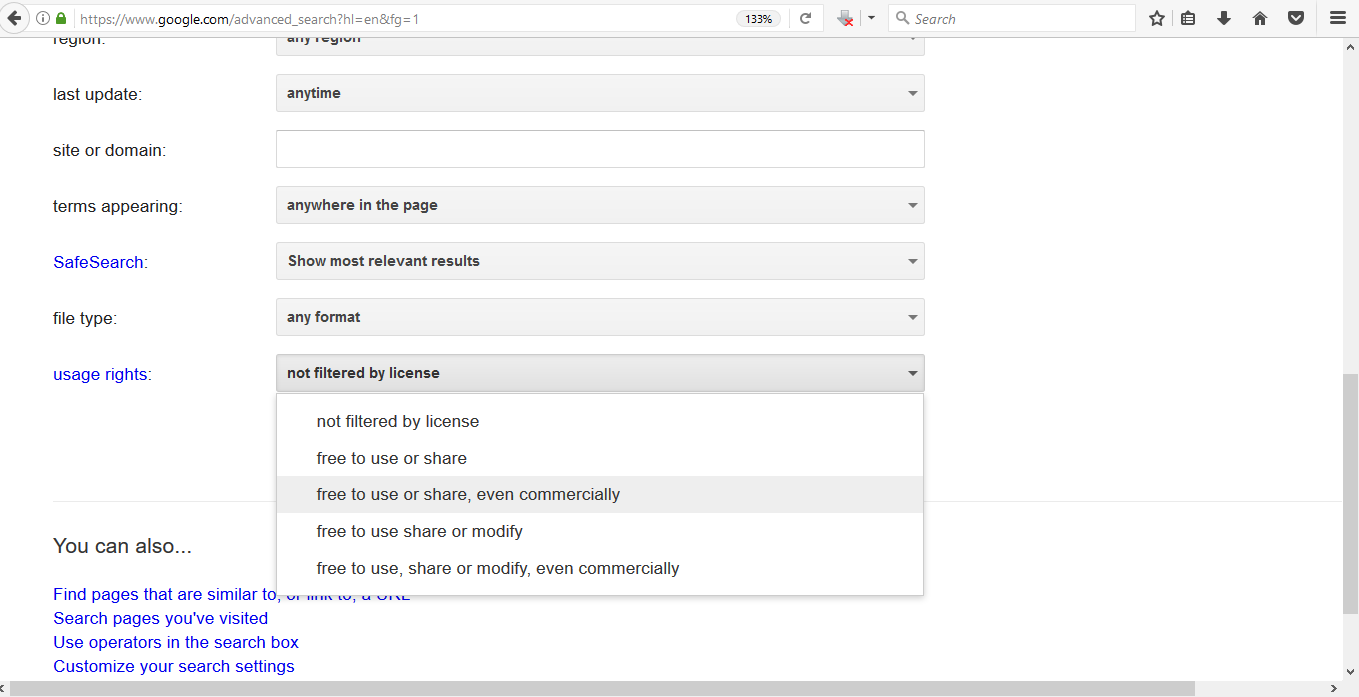Open the terms appearing dropdown
This screenshot has height=697, width=1359.
click(600, 205)
